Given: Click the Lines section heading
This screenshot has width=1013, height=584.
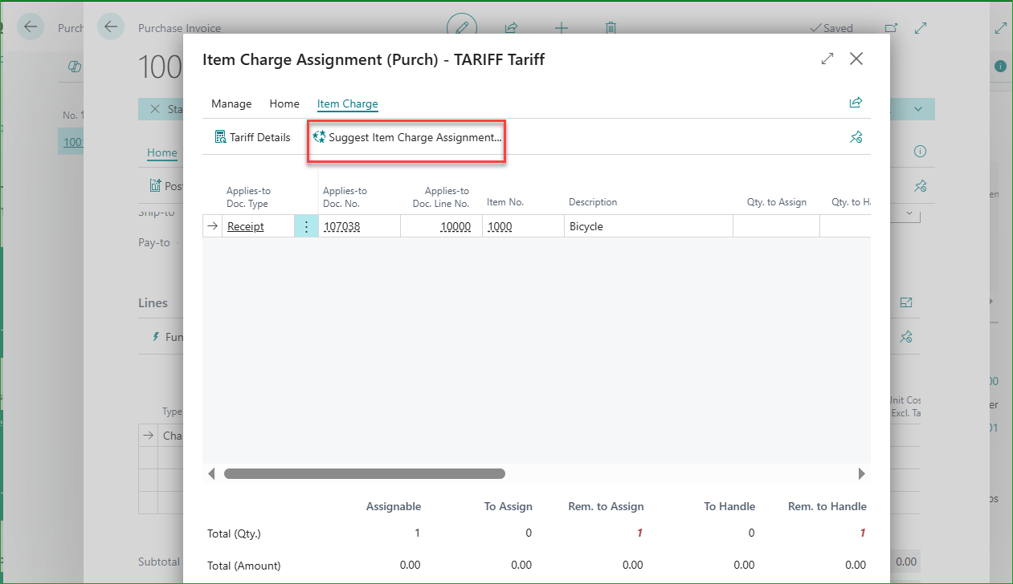Looking at the screenshot, I should point(152,302).
